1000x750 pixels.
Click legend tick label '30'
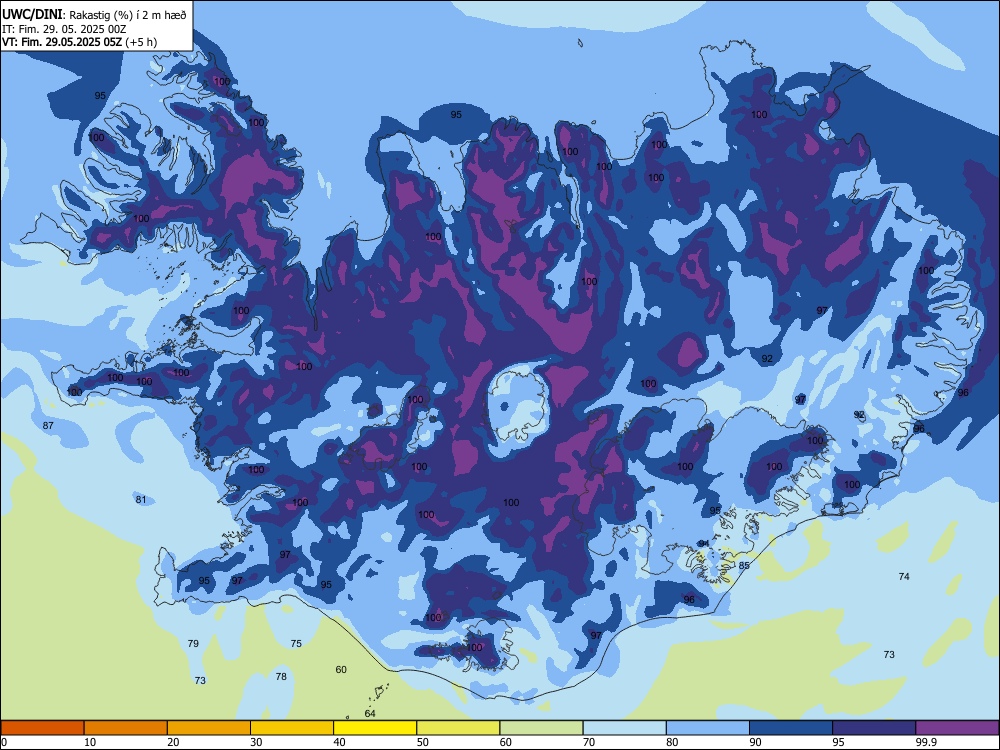click(256, 742)
